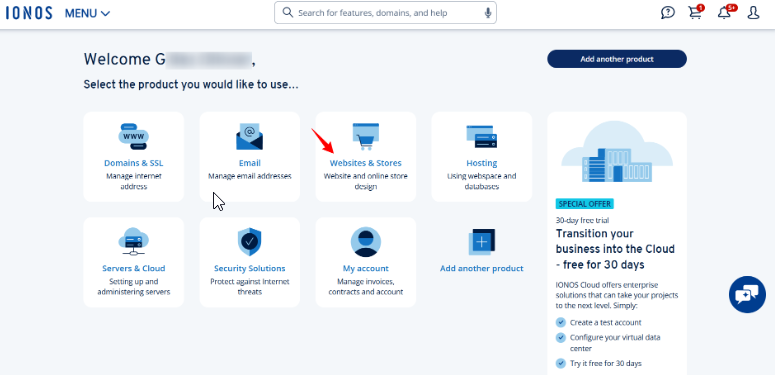Click the Servers & Cloud icon

pyautogui.click(x=133, y=242)
